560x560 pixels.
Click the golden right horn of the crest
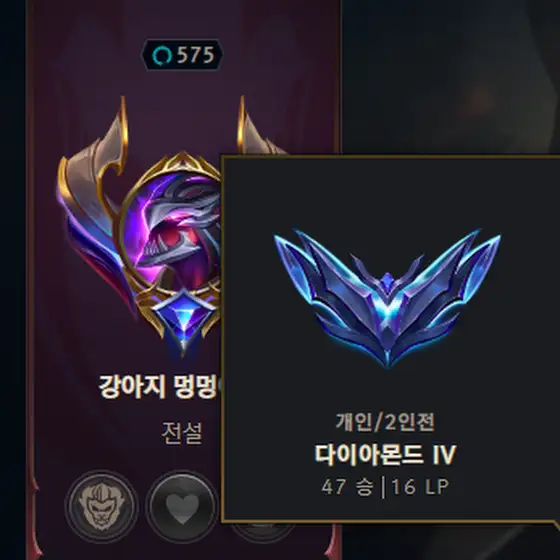pyautogui.click(x=246, y=125)
